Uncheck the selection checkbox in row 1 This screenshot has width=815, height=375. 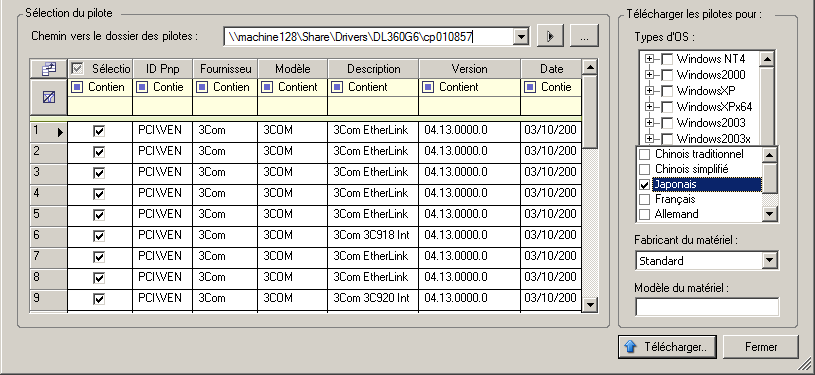click(x=99, y=131)
